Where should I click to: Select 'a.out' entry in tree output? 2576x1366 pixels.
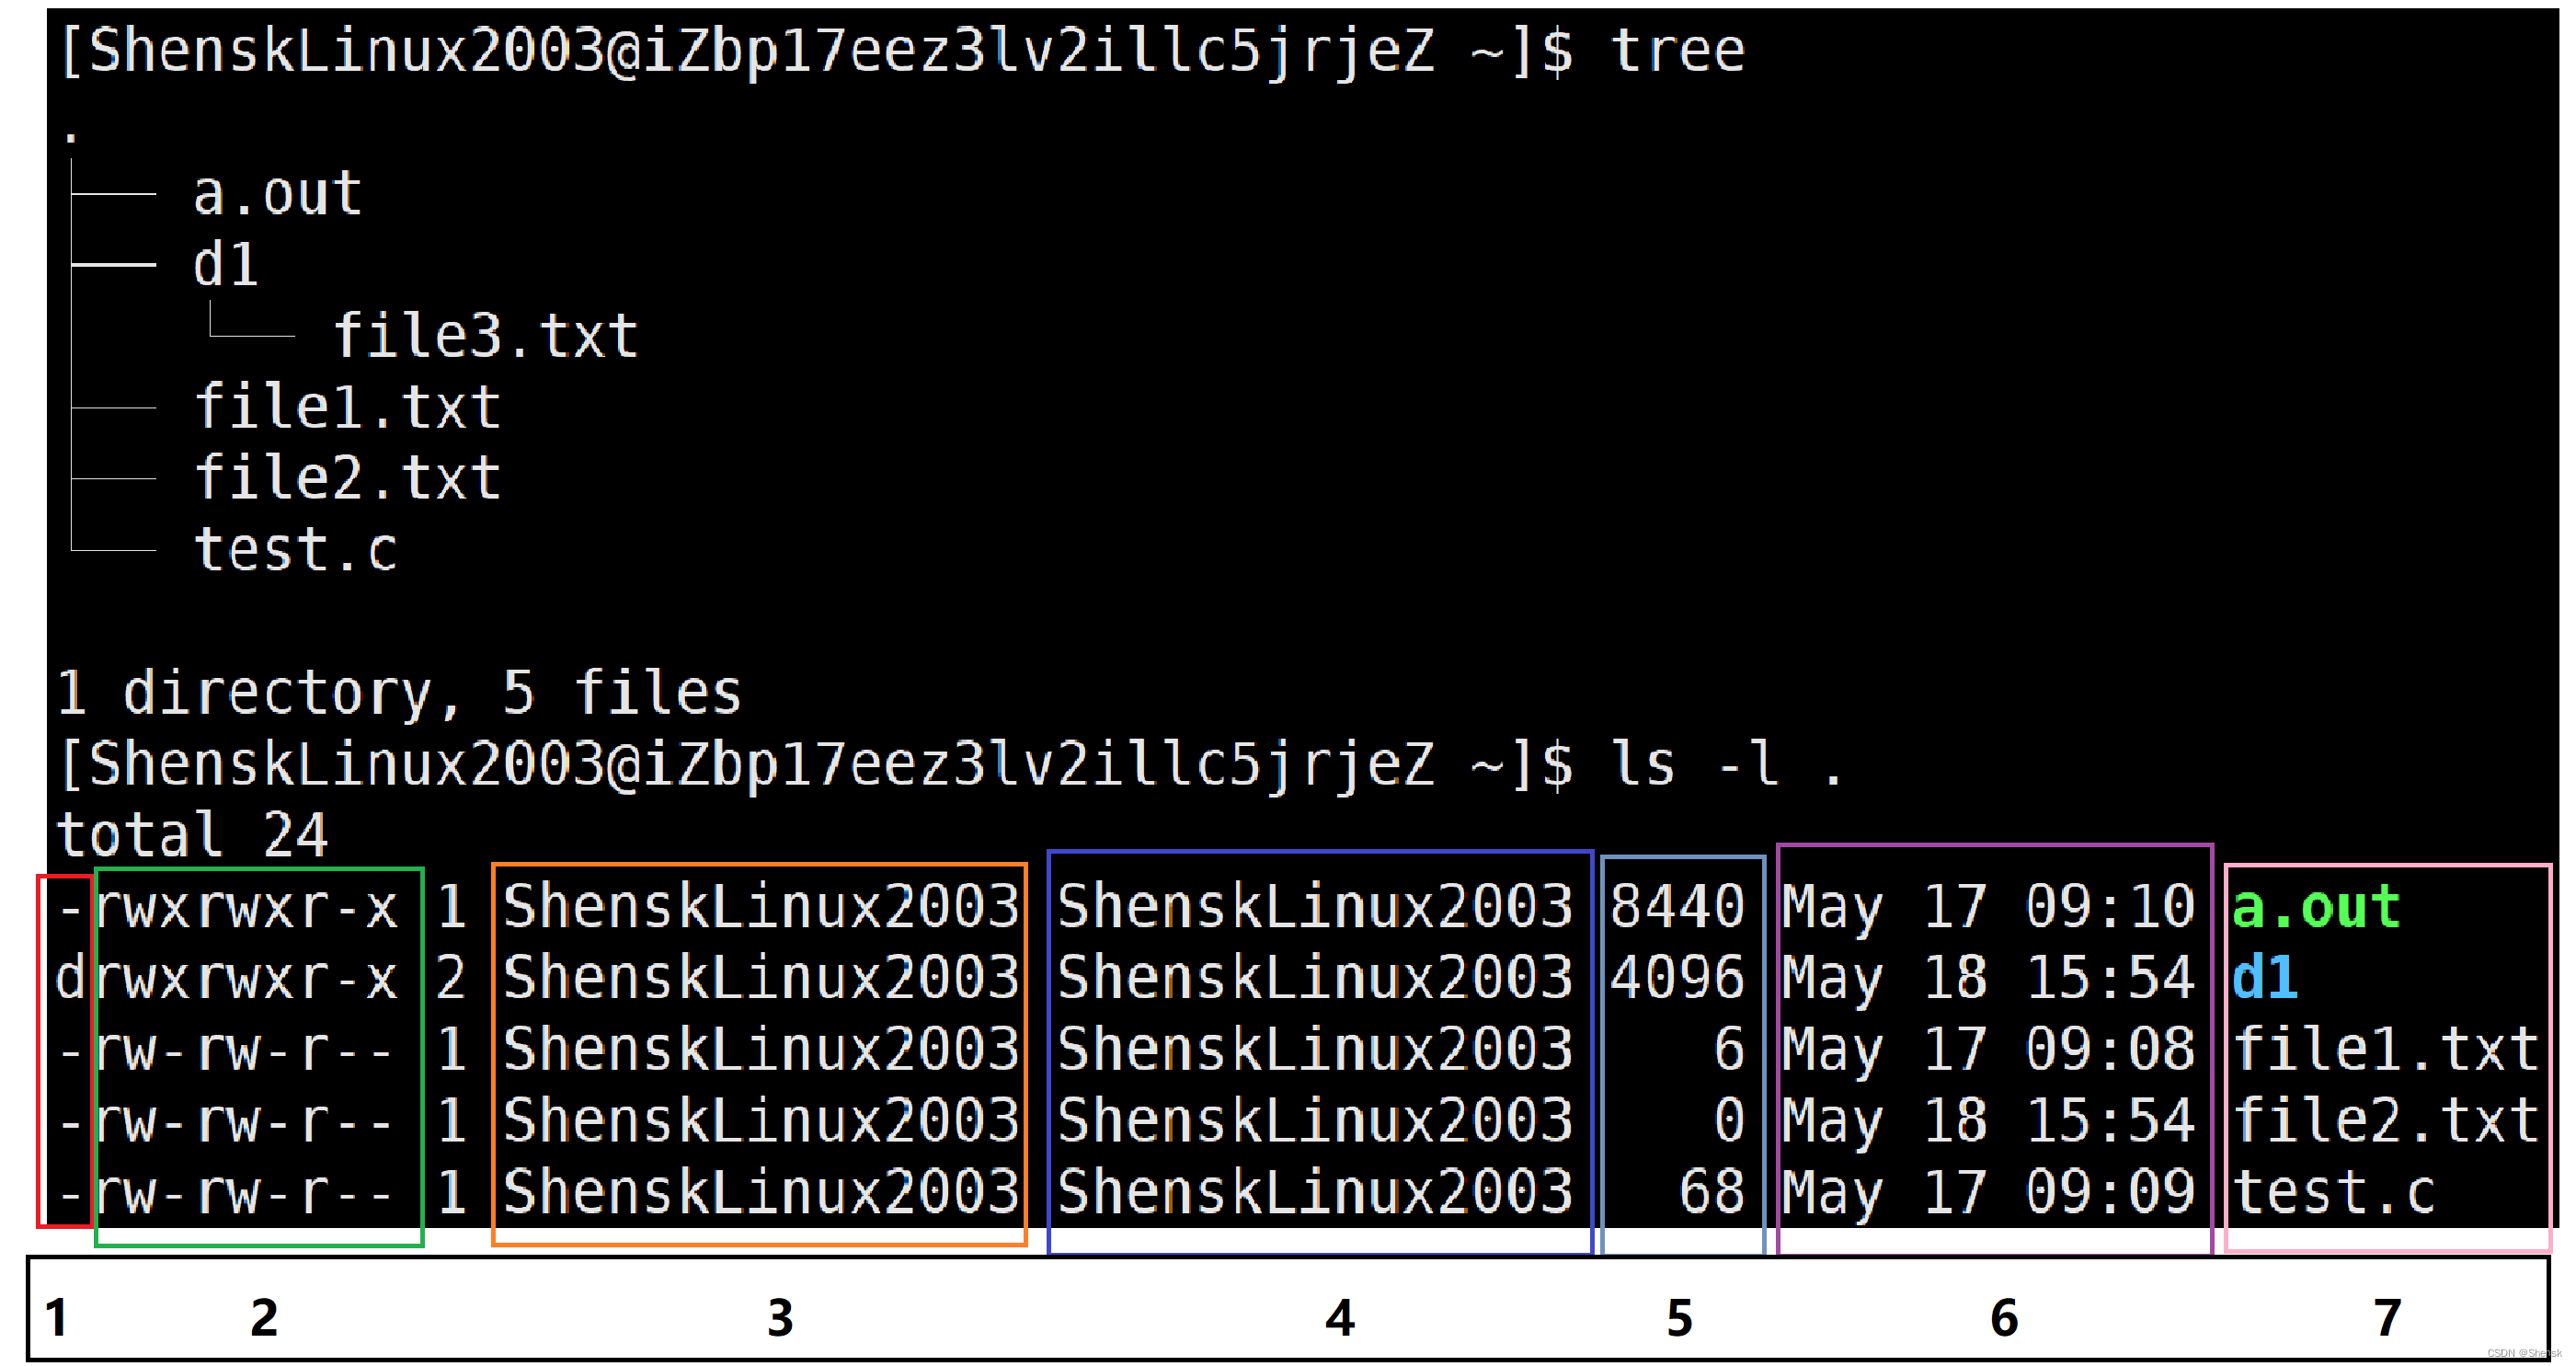tap(277, 193)
